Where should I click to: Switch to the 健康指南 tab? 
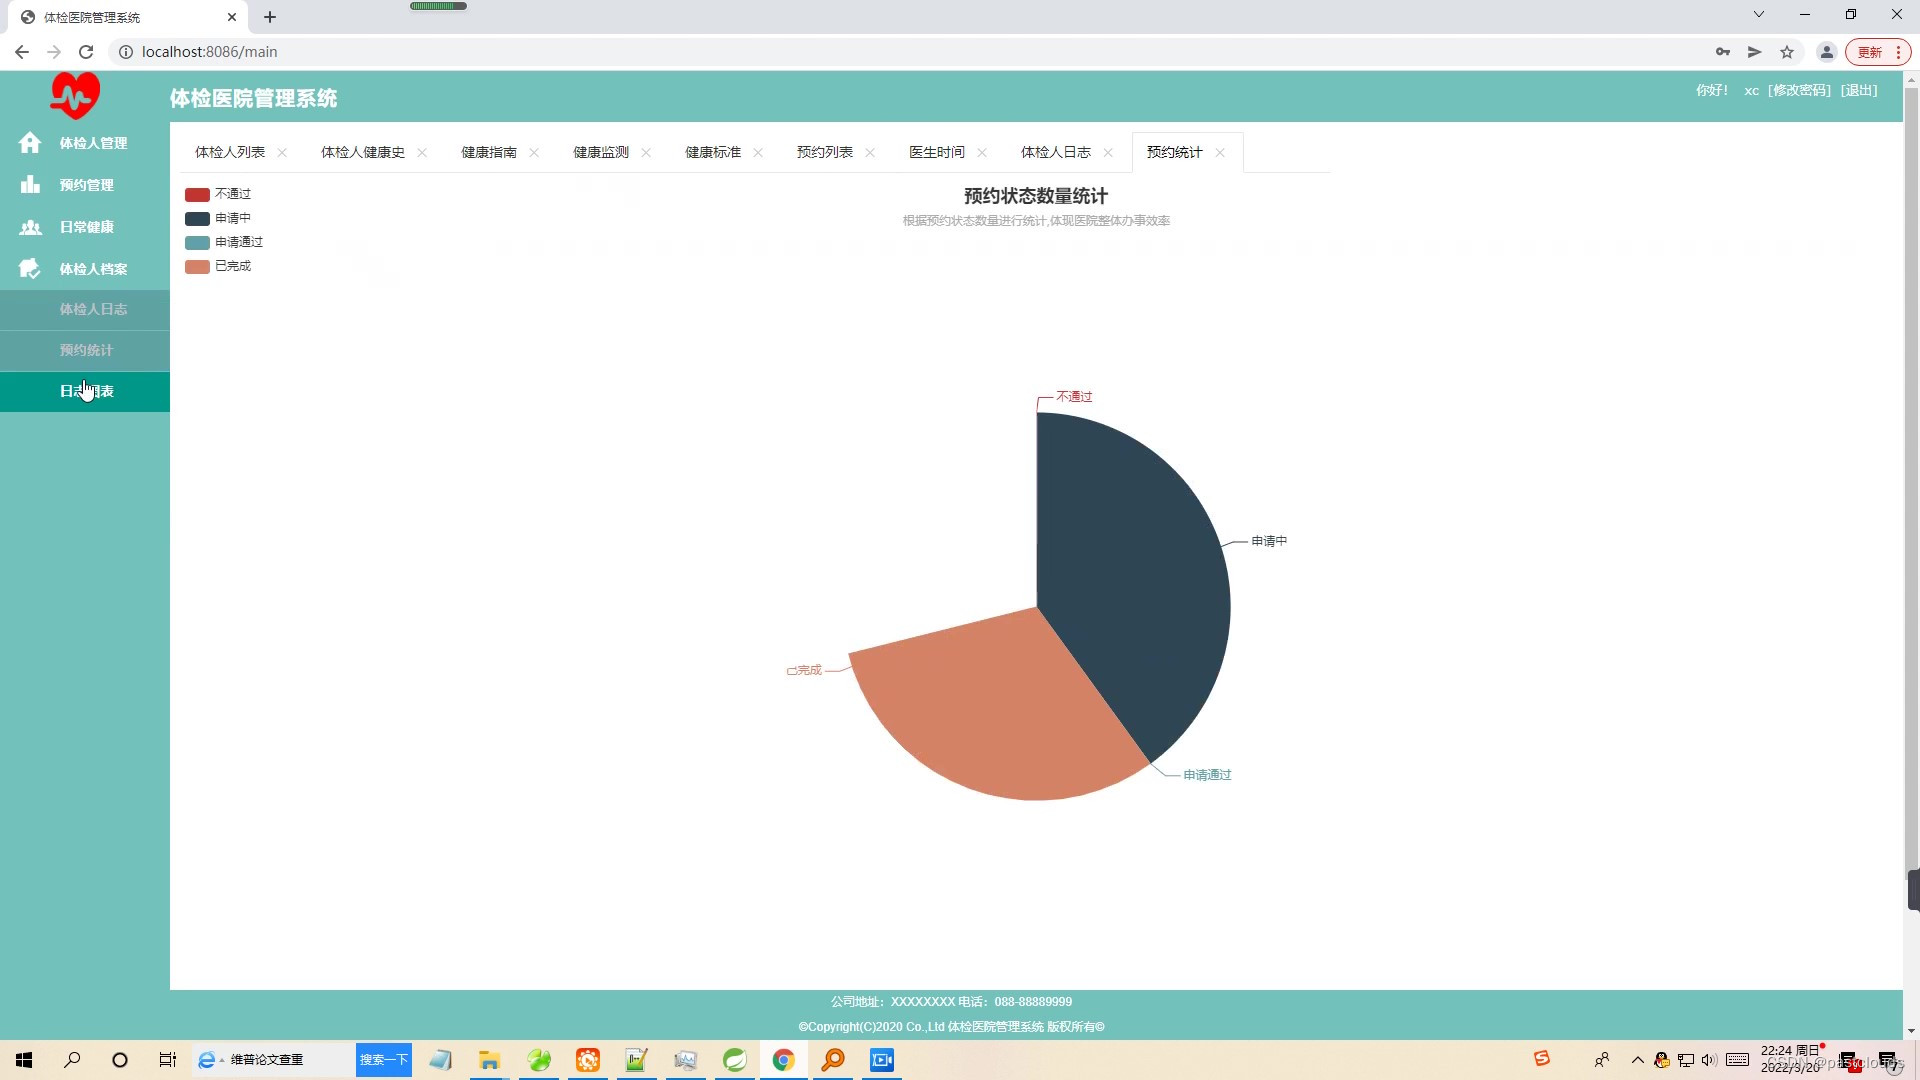[487, 152]
